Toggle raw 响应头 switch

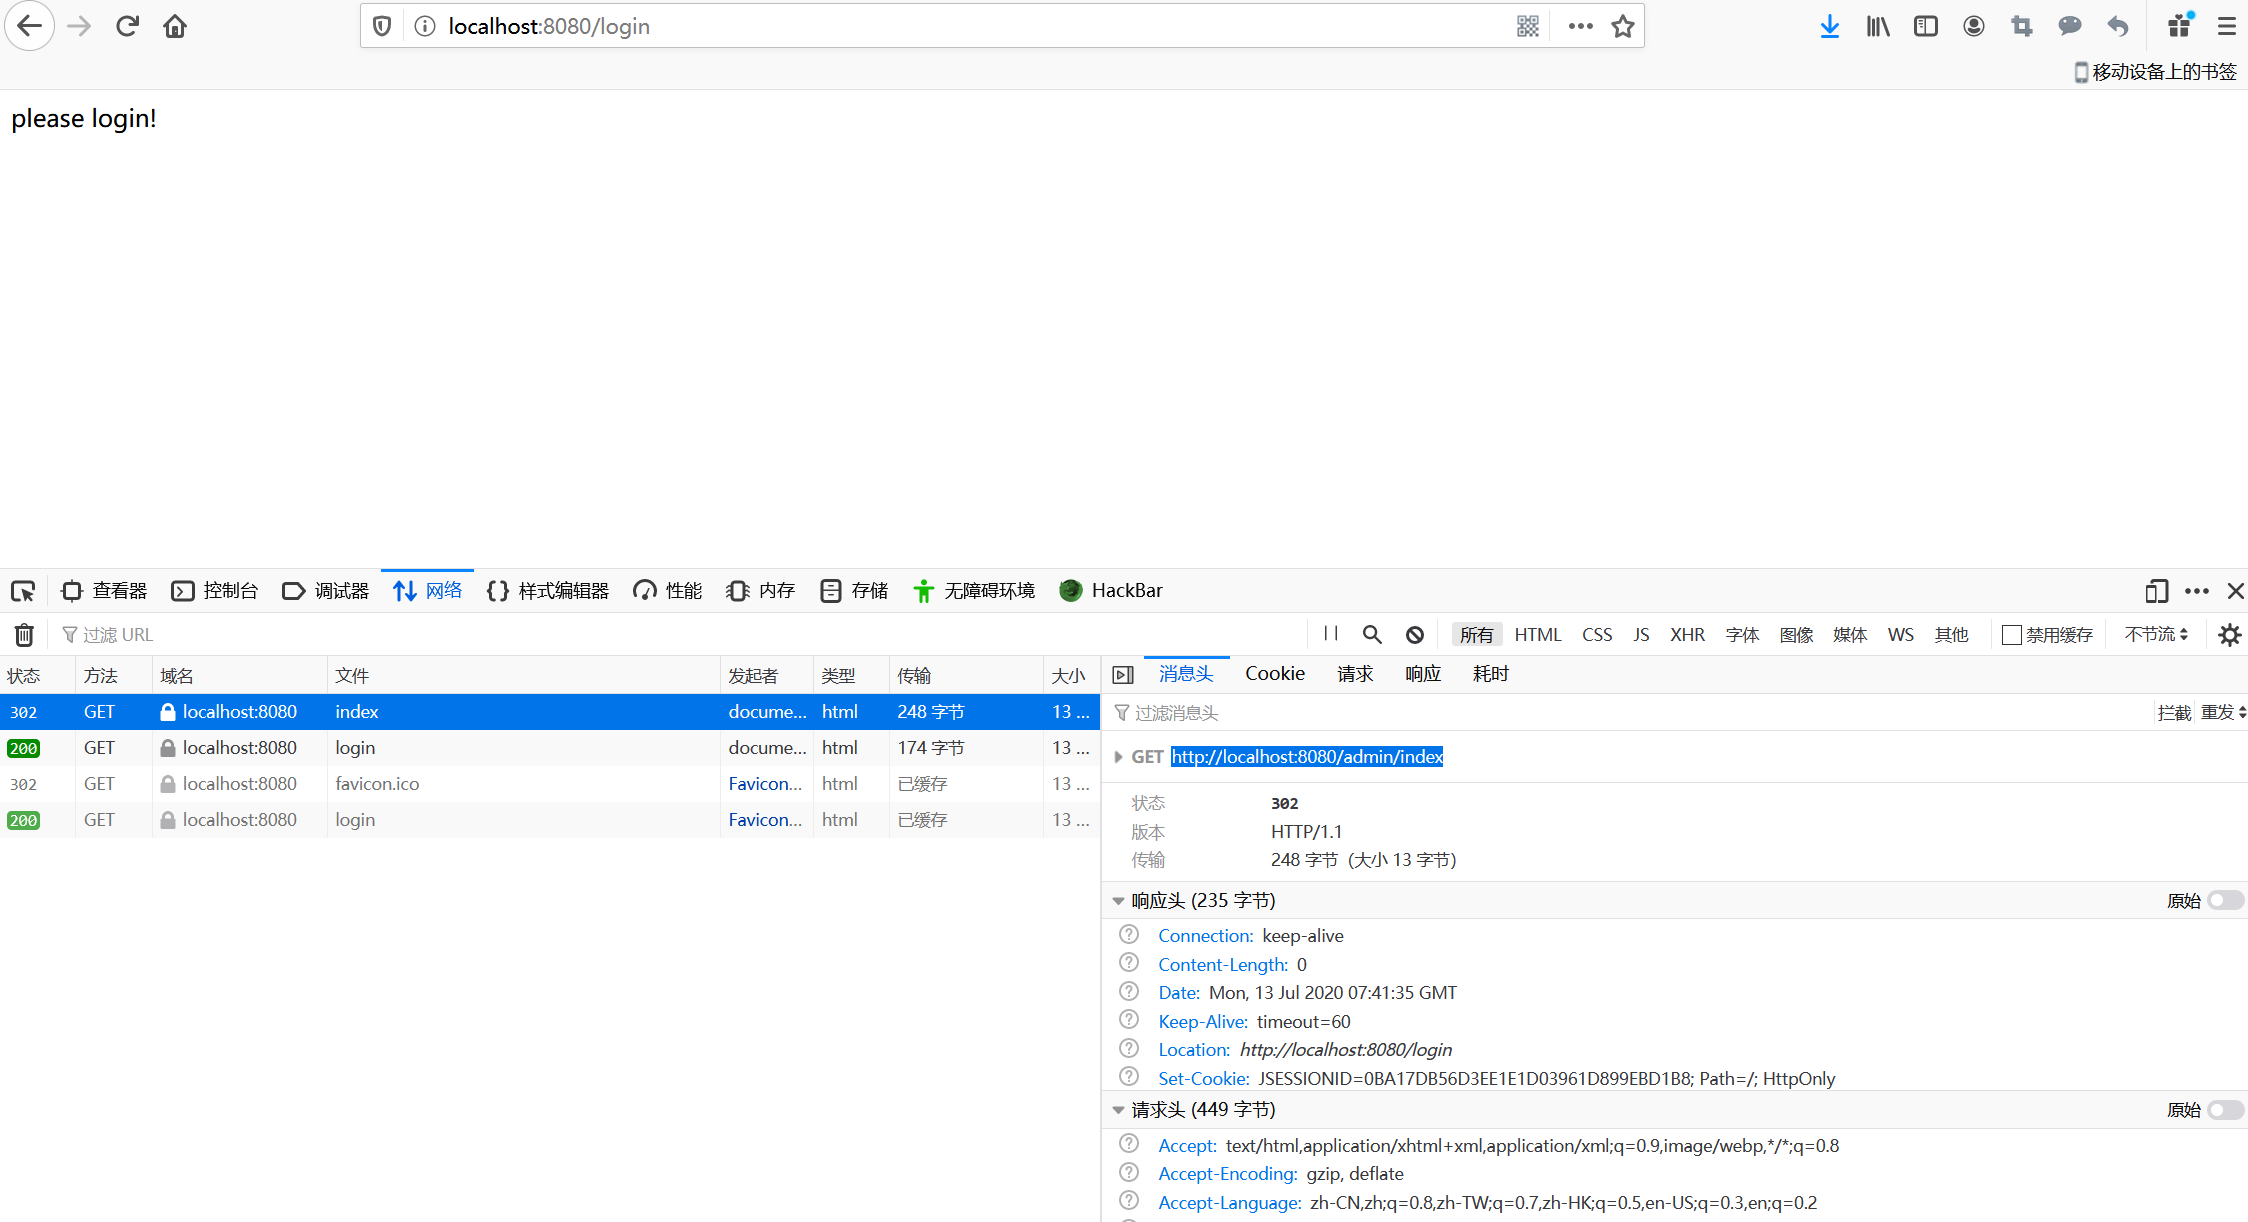(x=2226, y=900)
